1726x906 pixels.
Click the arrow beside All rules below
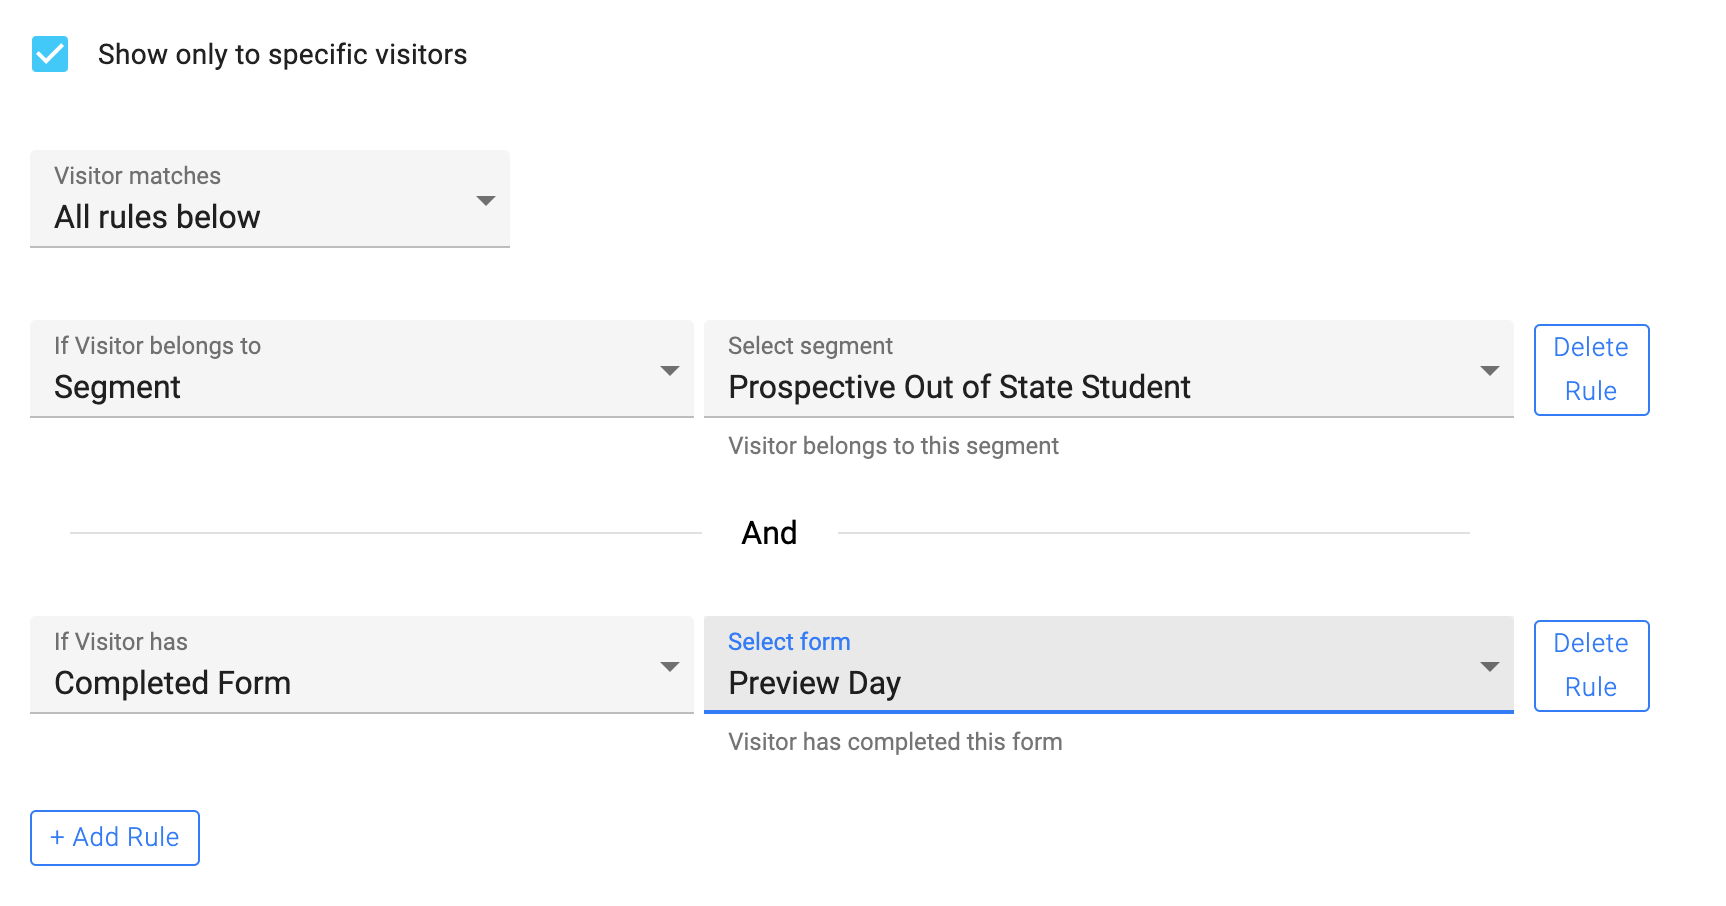coord(486,201)
